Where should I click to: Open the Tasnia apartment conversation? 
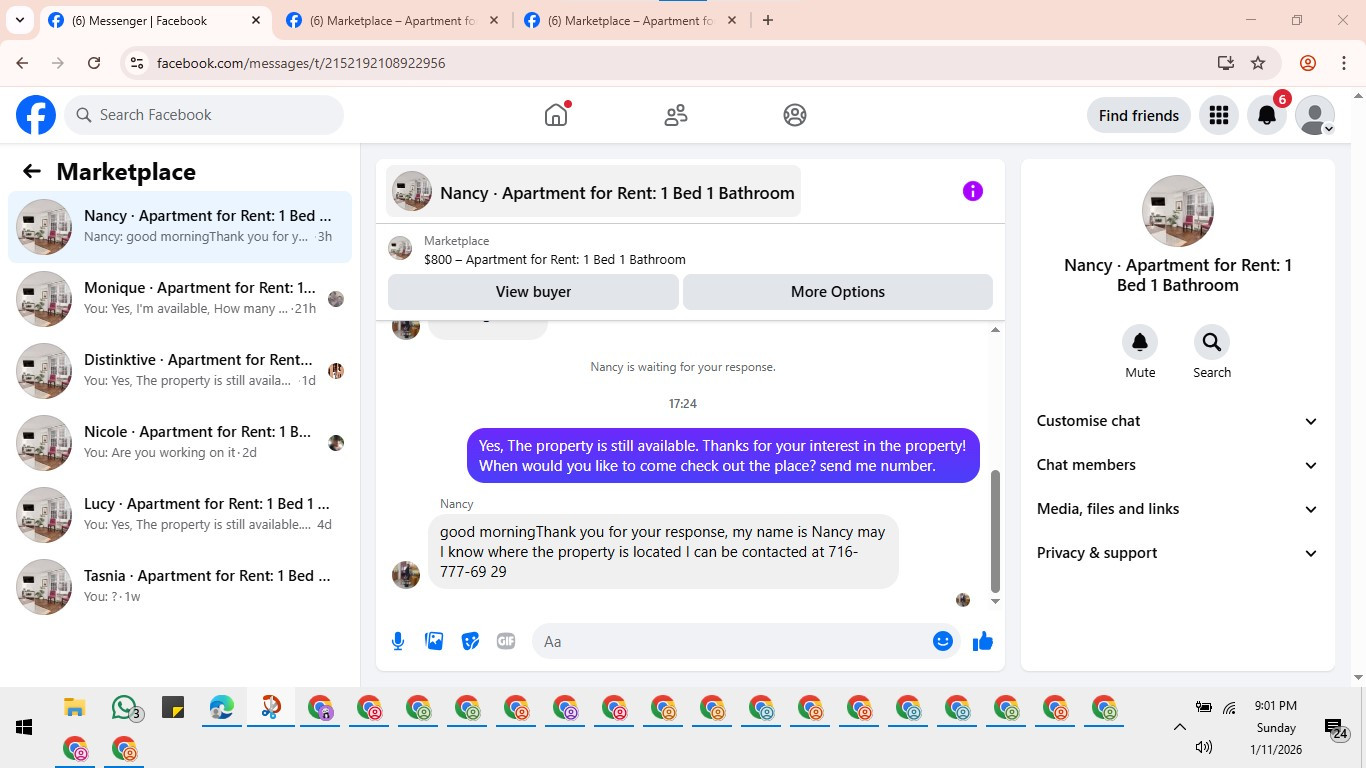[180, 587]
